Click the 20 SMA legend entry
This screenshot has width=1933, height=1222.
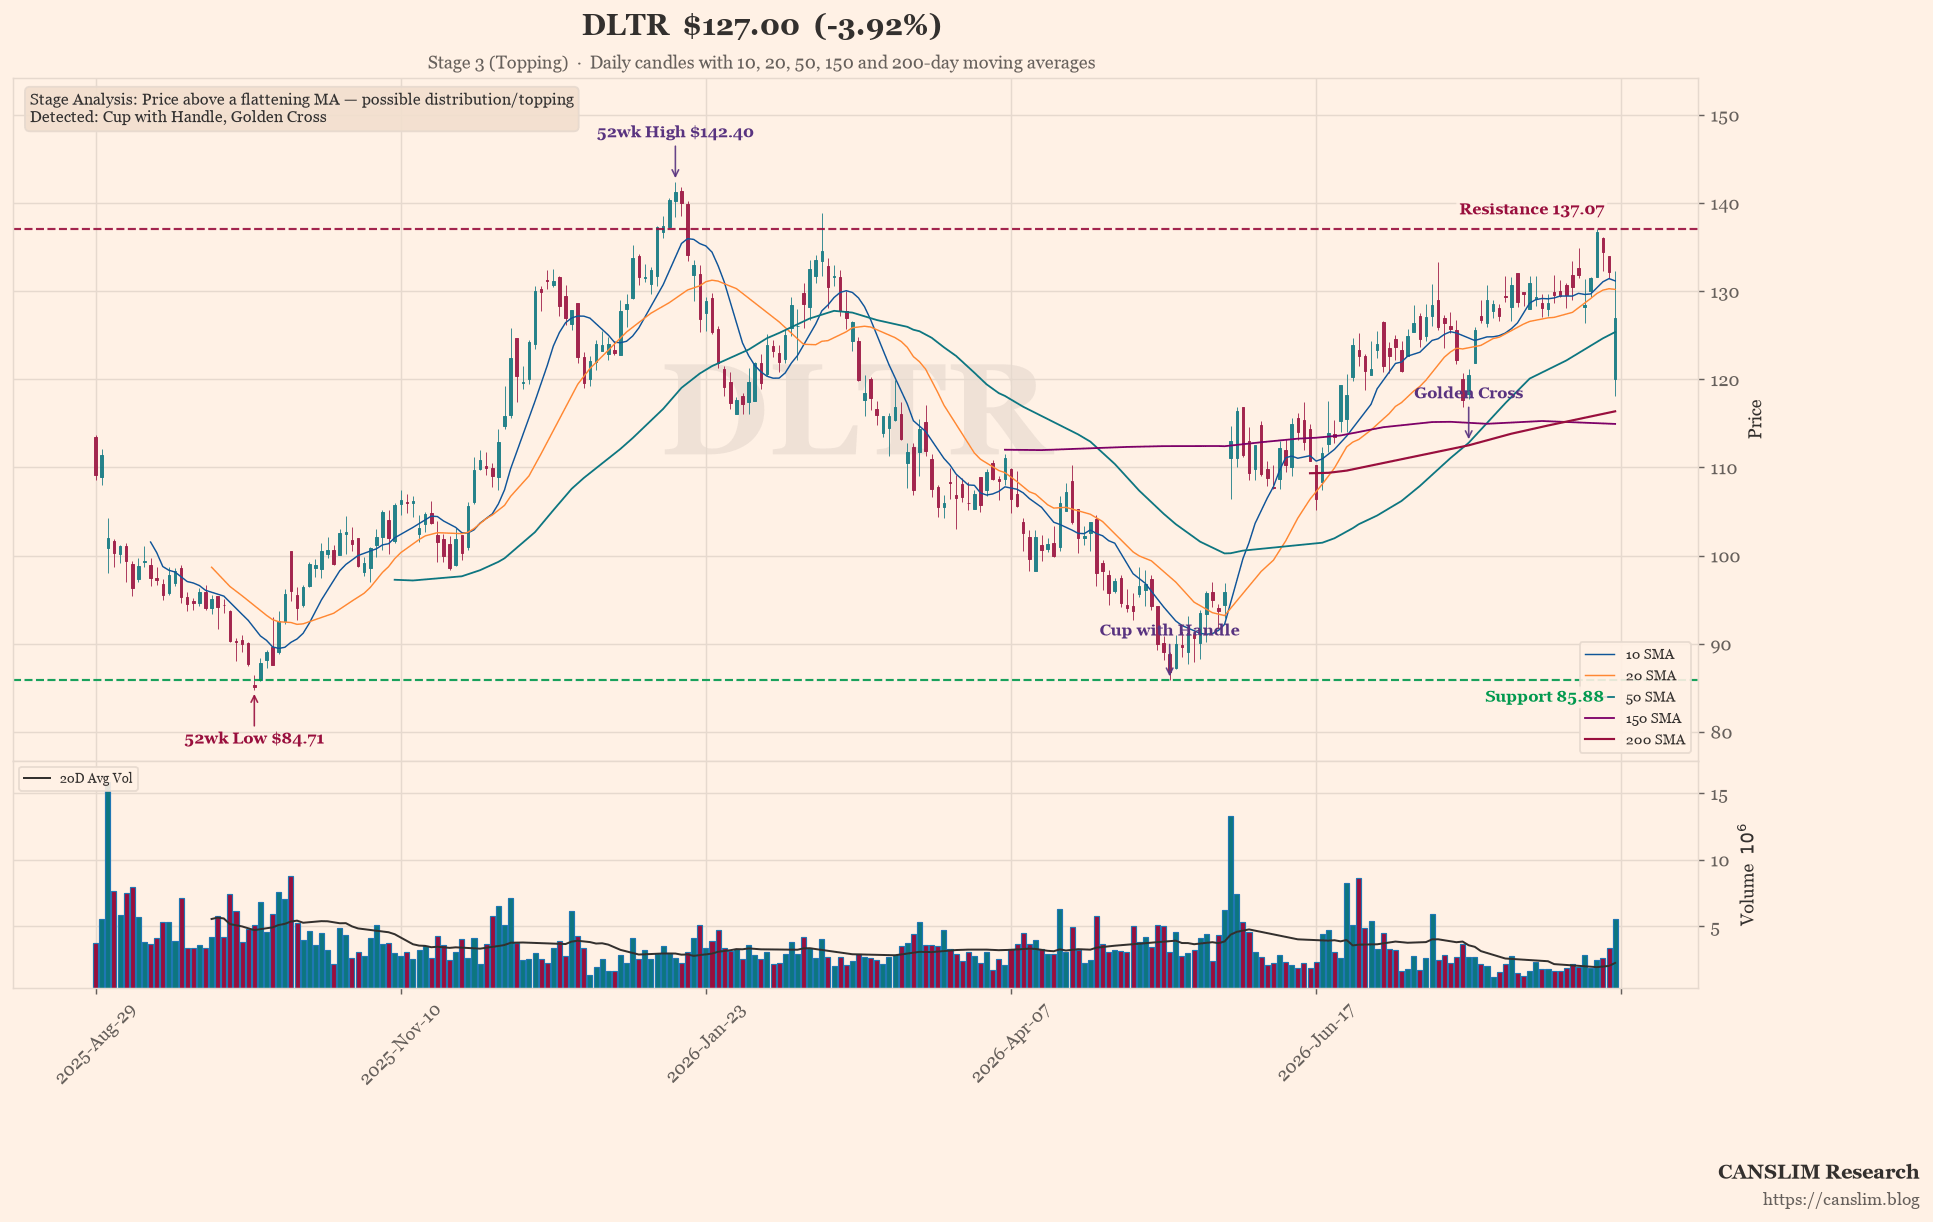(x=1635, y=676)
